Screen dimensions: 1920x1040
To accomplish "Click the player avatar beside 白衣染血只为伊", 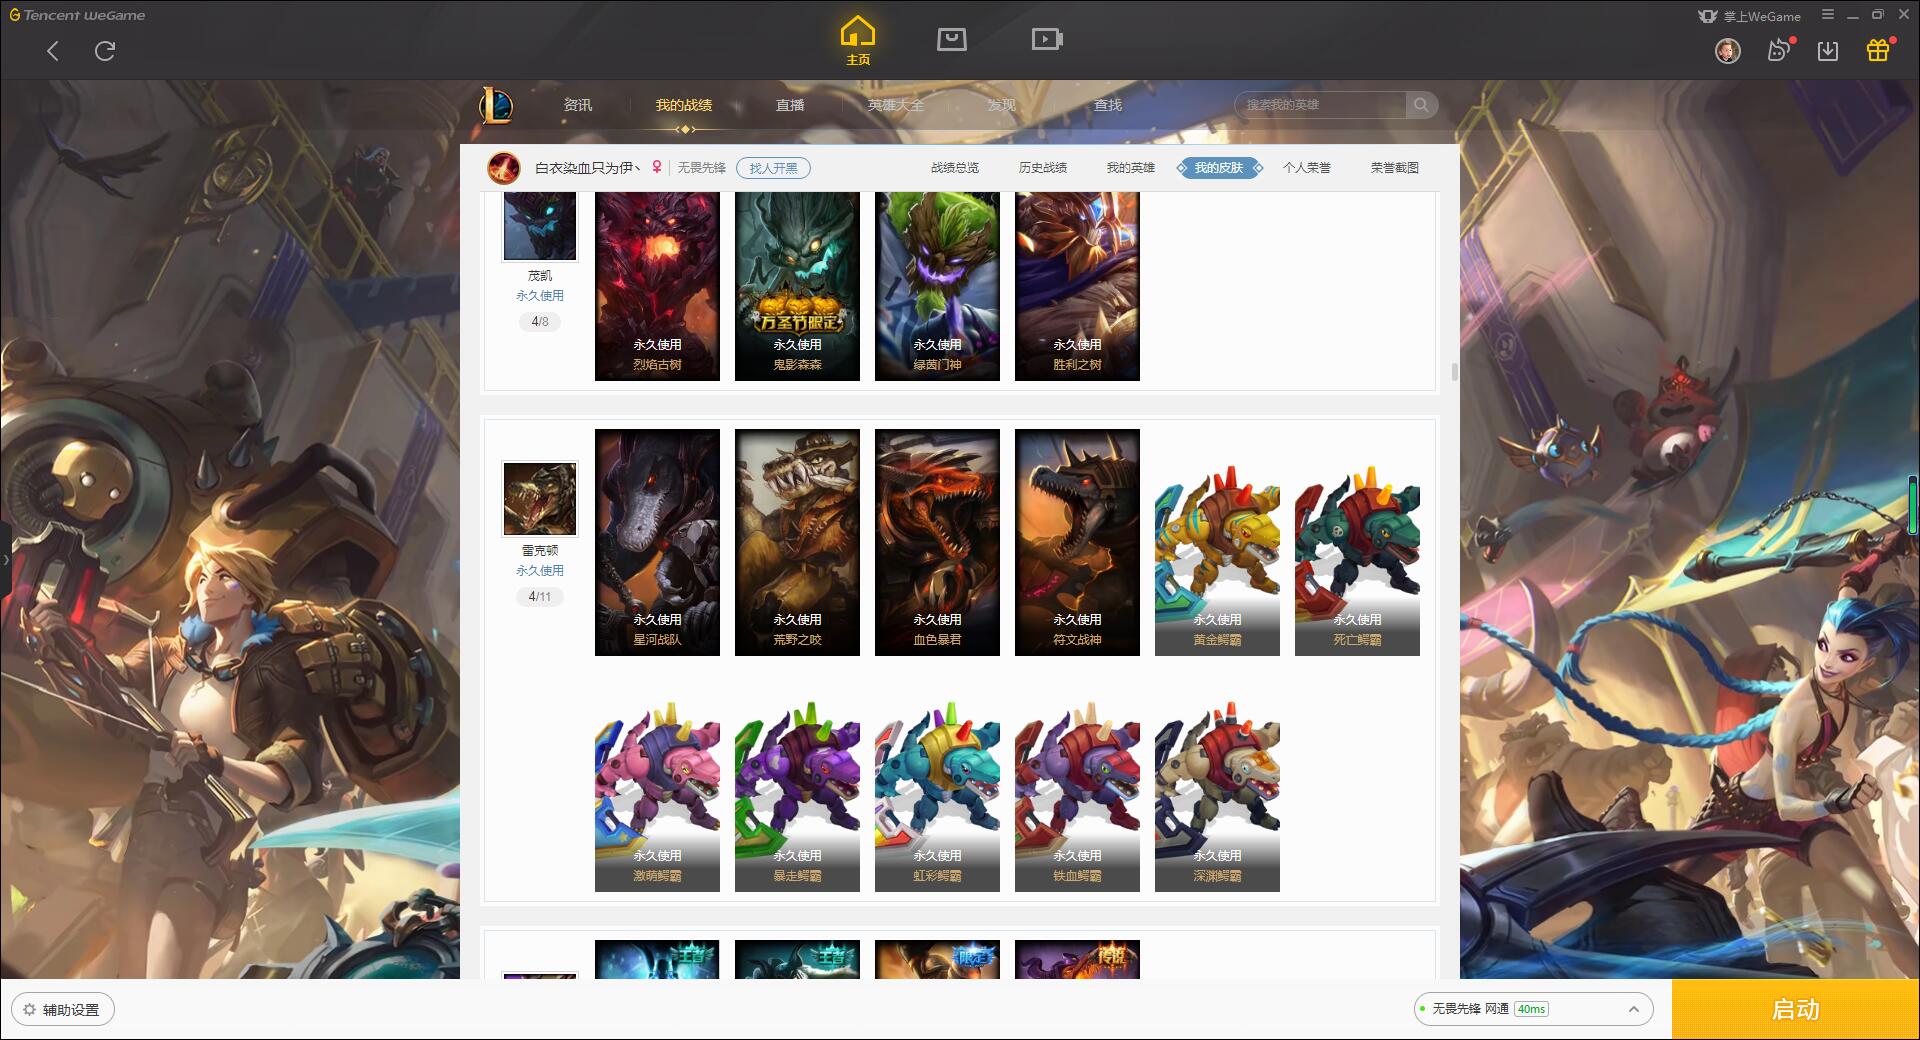I will point(504,168).
